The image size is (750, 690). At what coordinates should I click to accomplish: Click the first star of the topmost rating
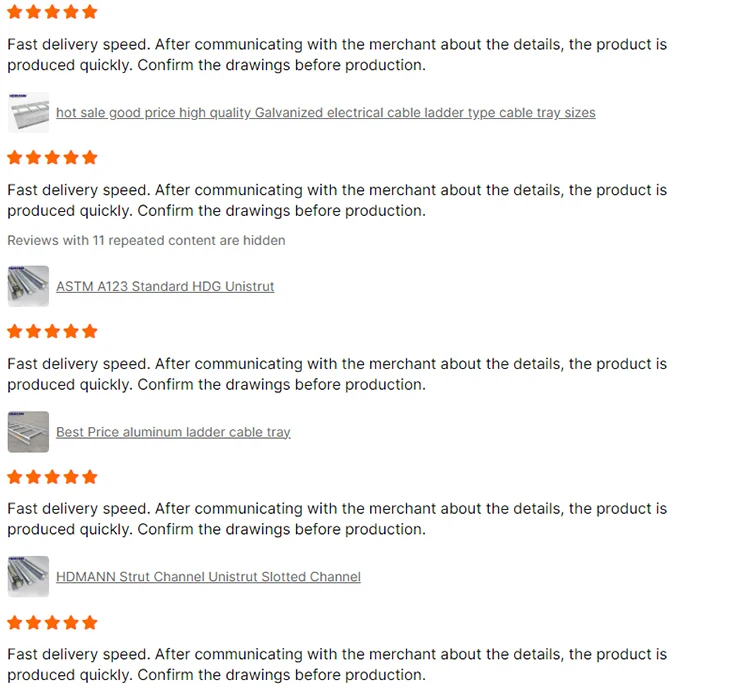[15, 12]
